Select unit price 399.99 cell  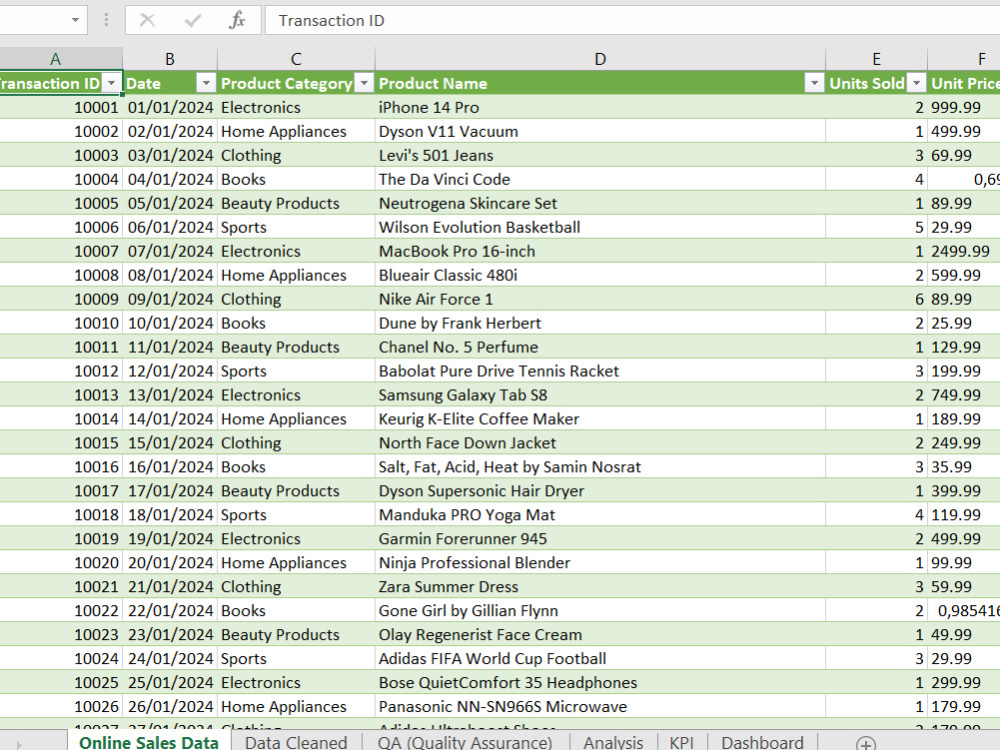(x=964, y=491)
